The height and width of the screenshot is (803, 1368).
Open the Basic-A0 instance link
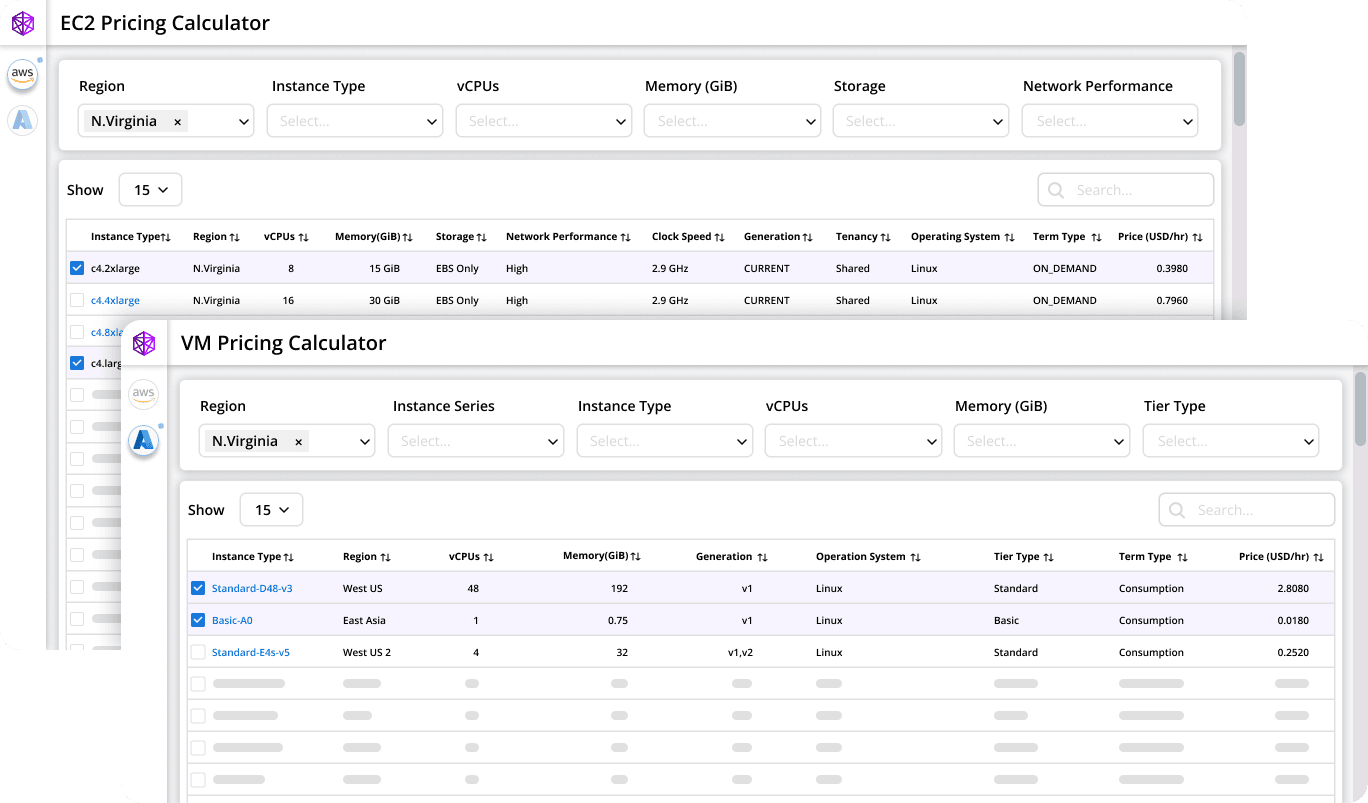[232, 620]
